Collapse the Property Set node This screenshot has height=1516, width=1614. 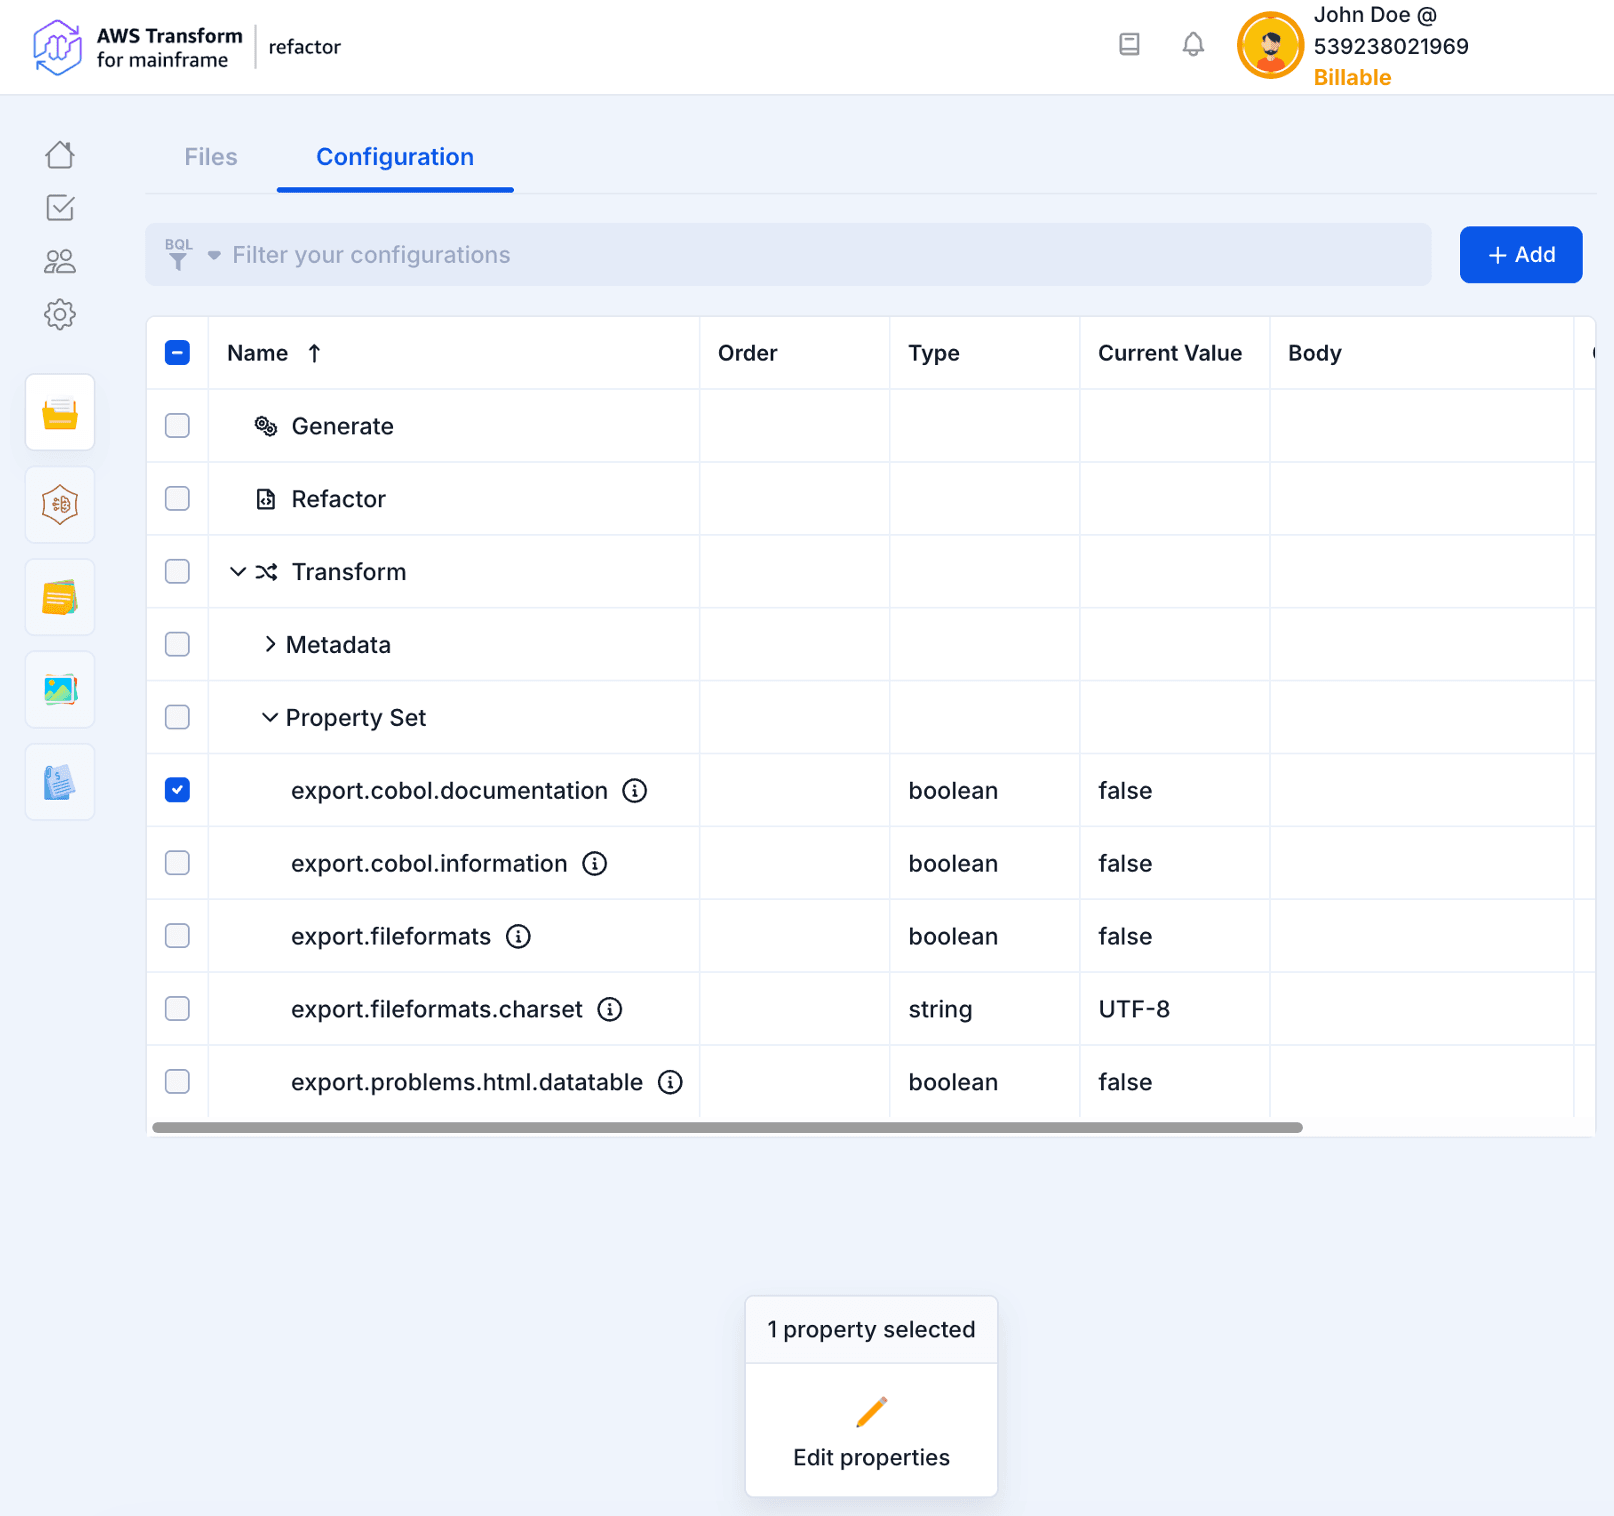pos(270,718)
